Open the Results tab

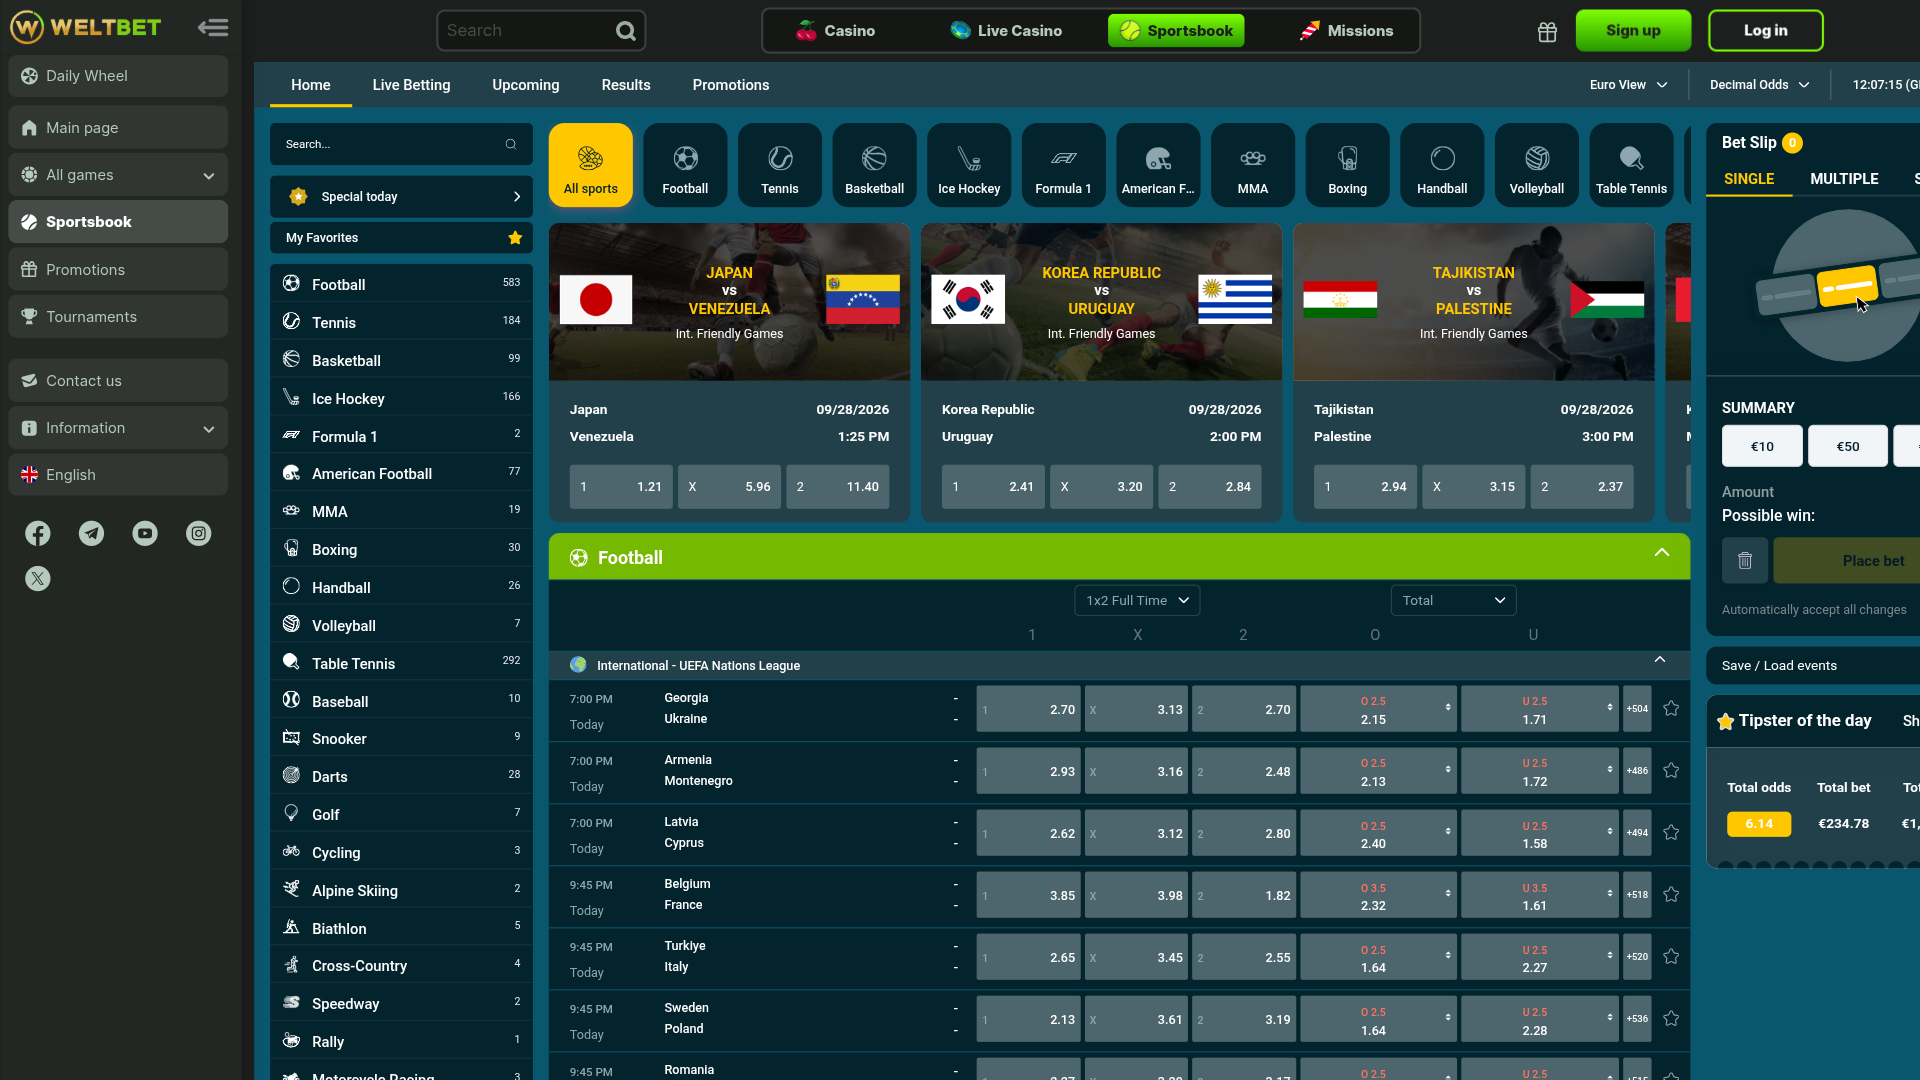626,85
